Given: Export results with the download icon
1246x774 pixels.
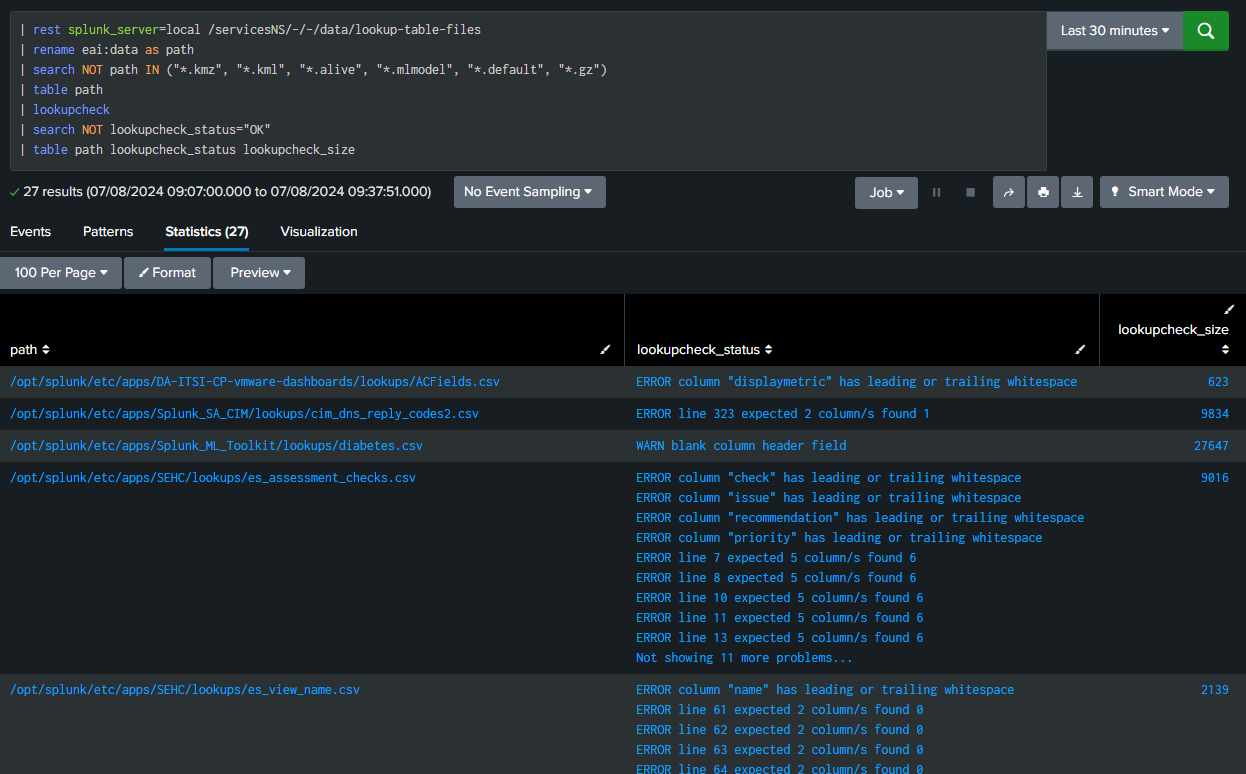Looking at the screenshot, I should pos(1077,192).
